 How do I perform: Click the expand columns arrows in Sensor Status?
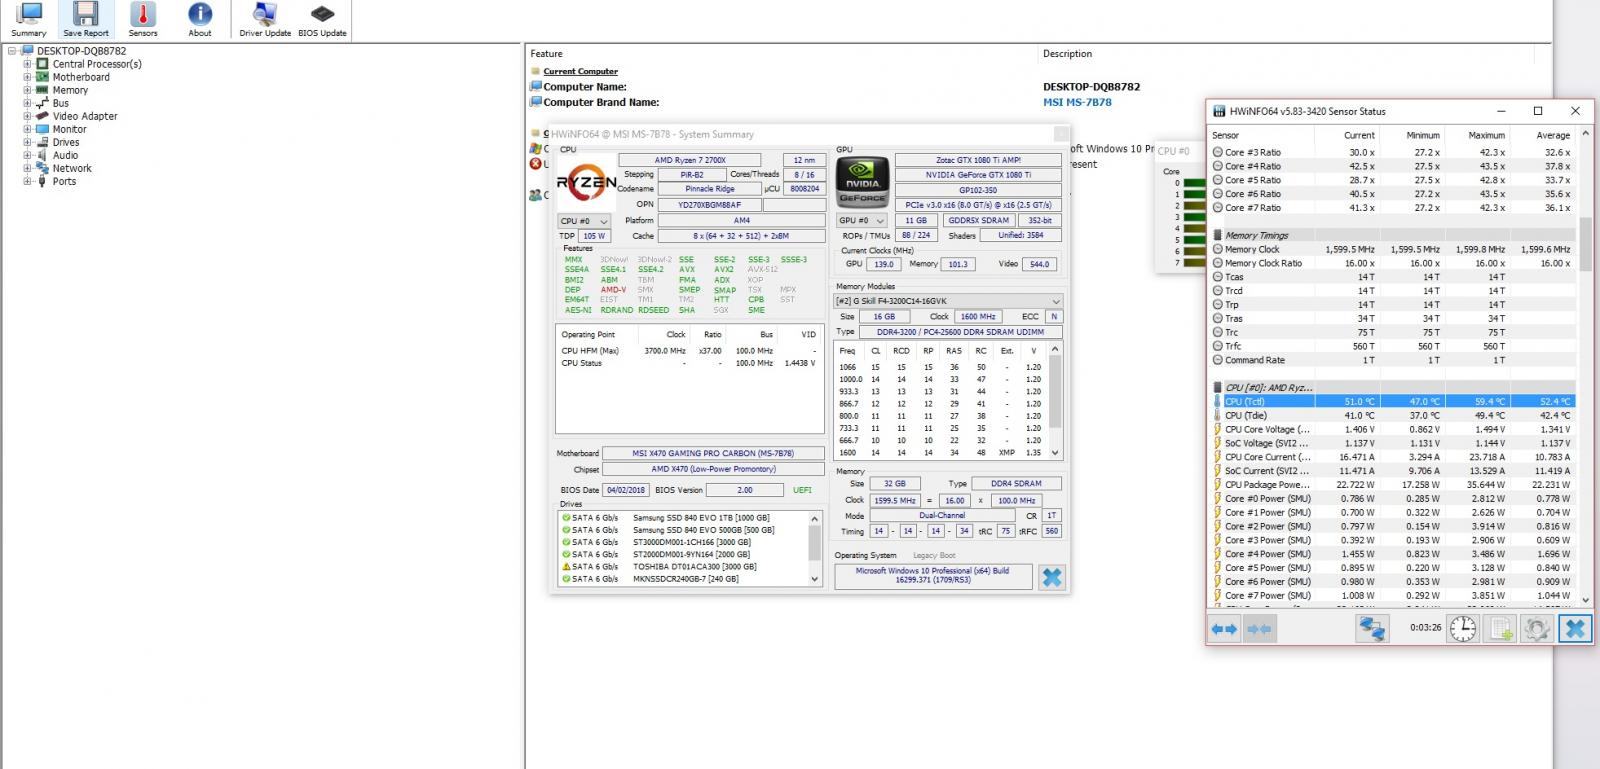coord(1224,629)
